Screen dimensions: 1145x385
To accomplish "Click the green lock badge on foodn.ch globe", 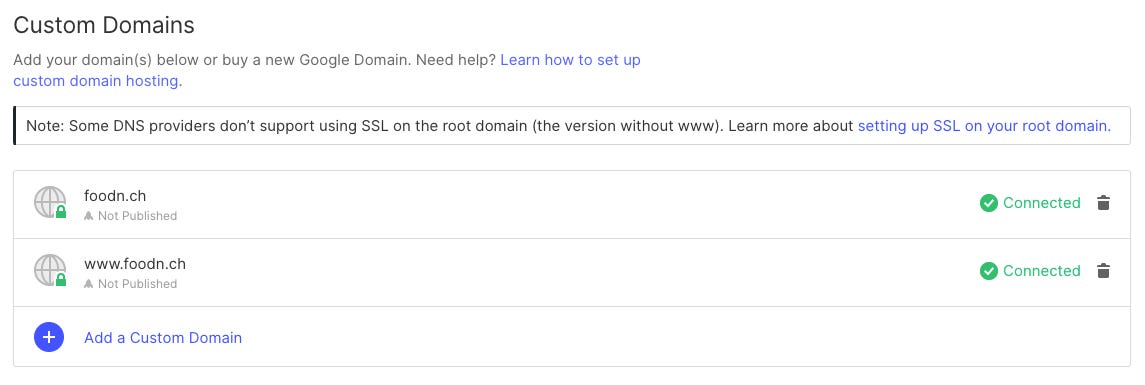I will 61,213.
